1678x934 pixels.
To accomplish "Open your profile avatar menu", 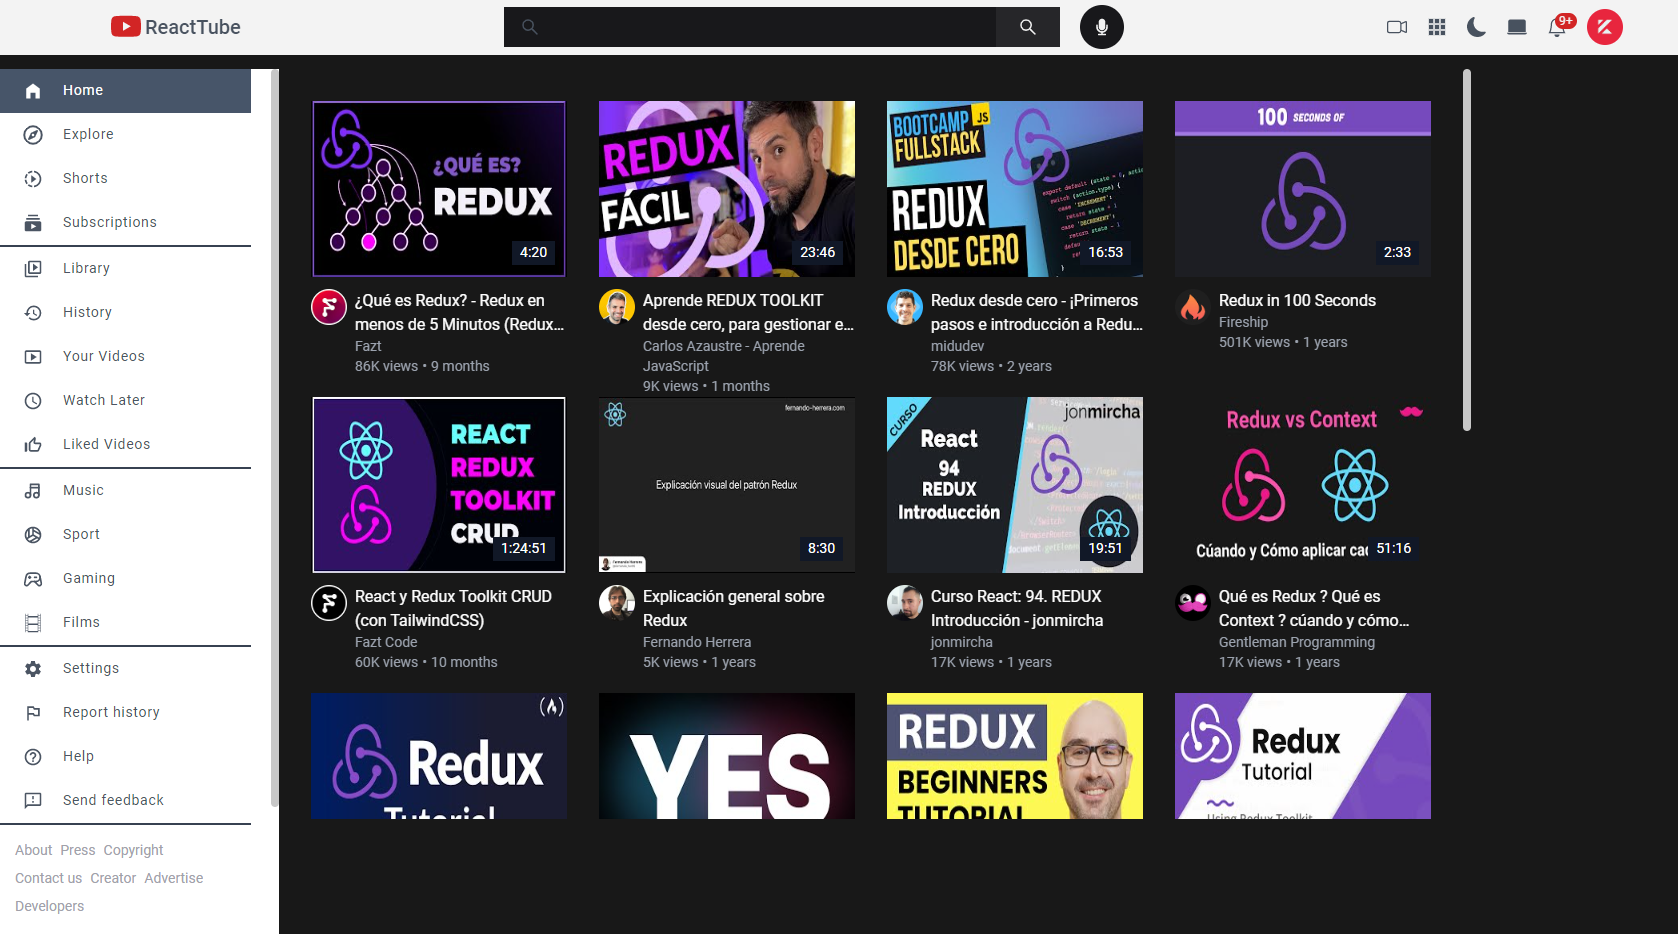I will [1605, 27].
